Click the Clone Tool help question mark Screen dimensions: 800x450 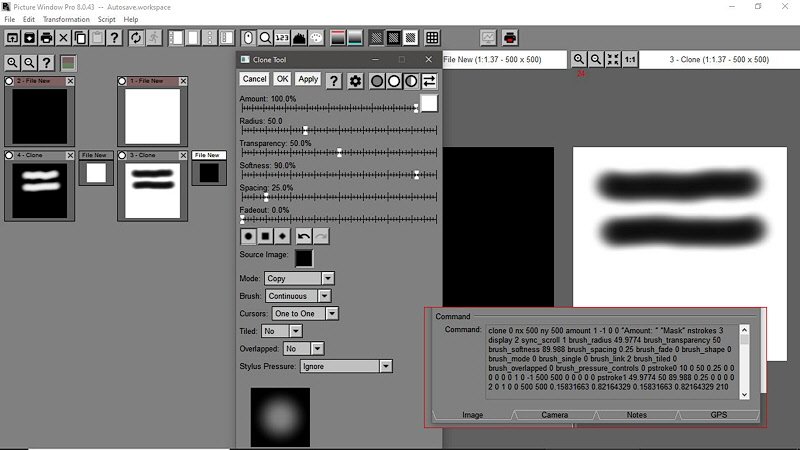[334, 80]
